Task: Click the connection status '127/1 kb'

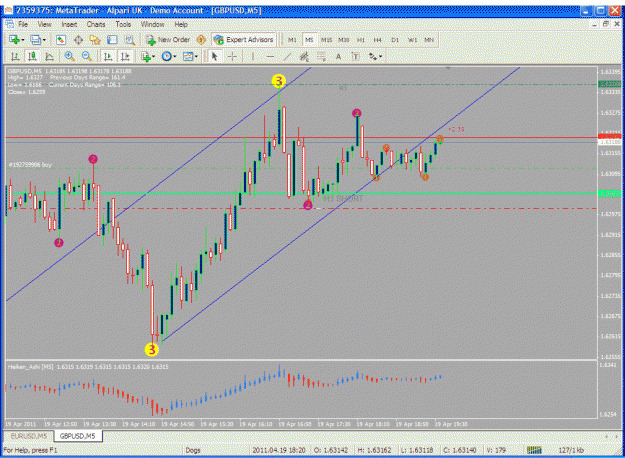Action: [x=570, y=450]
